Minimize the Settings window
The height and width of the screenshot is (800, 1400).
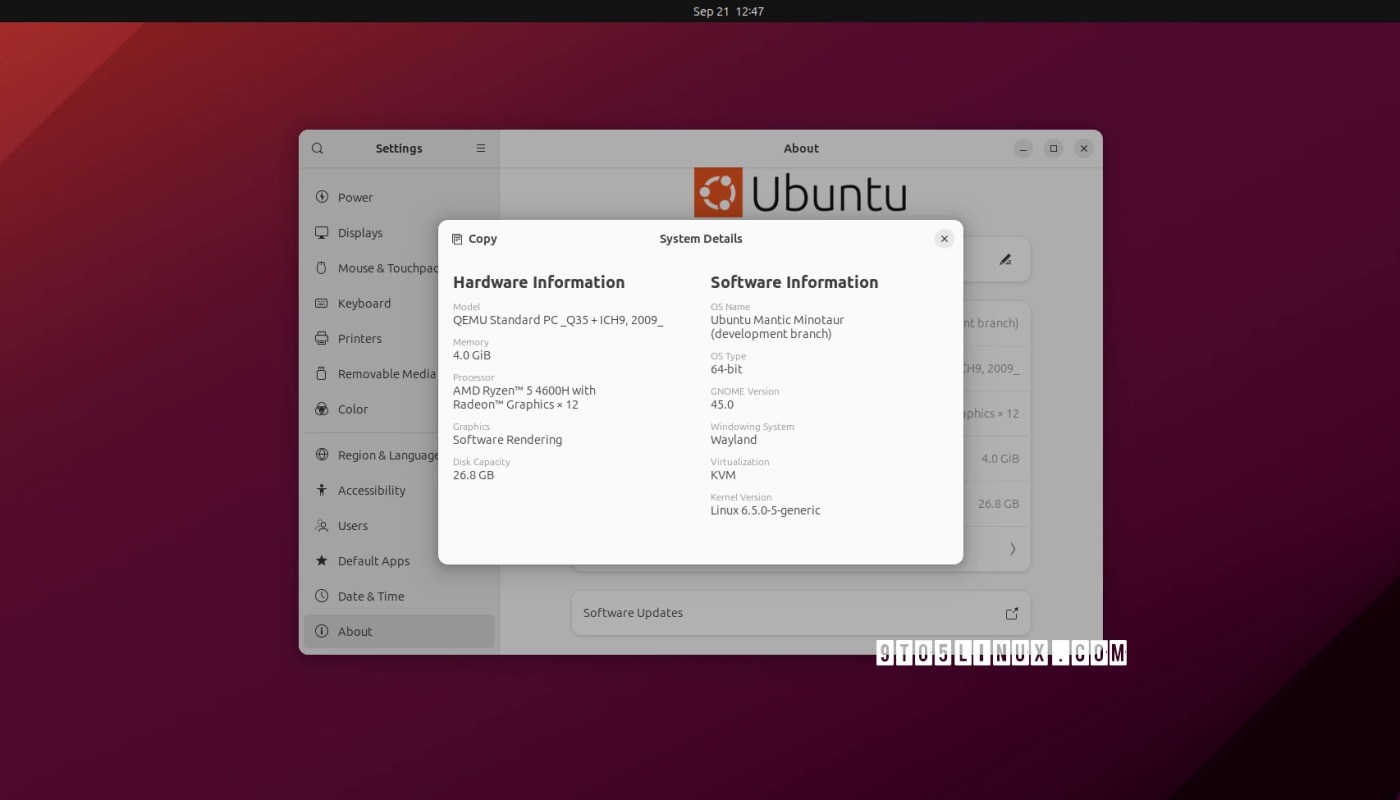(1023, 148)
